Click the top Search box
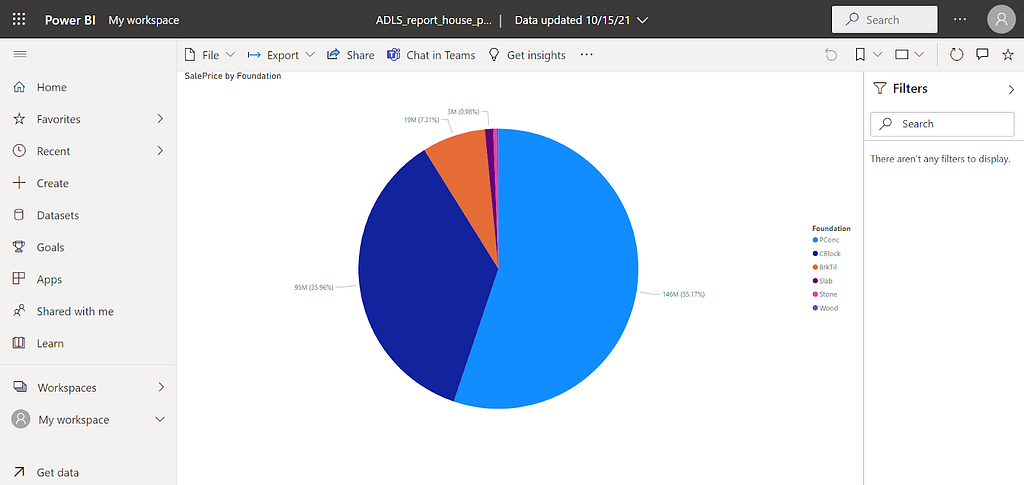 884,20
